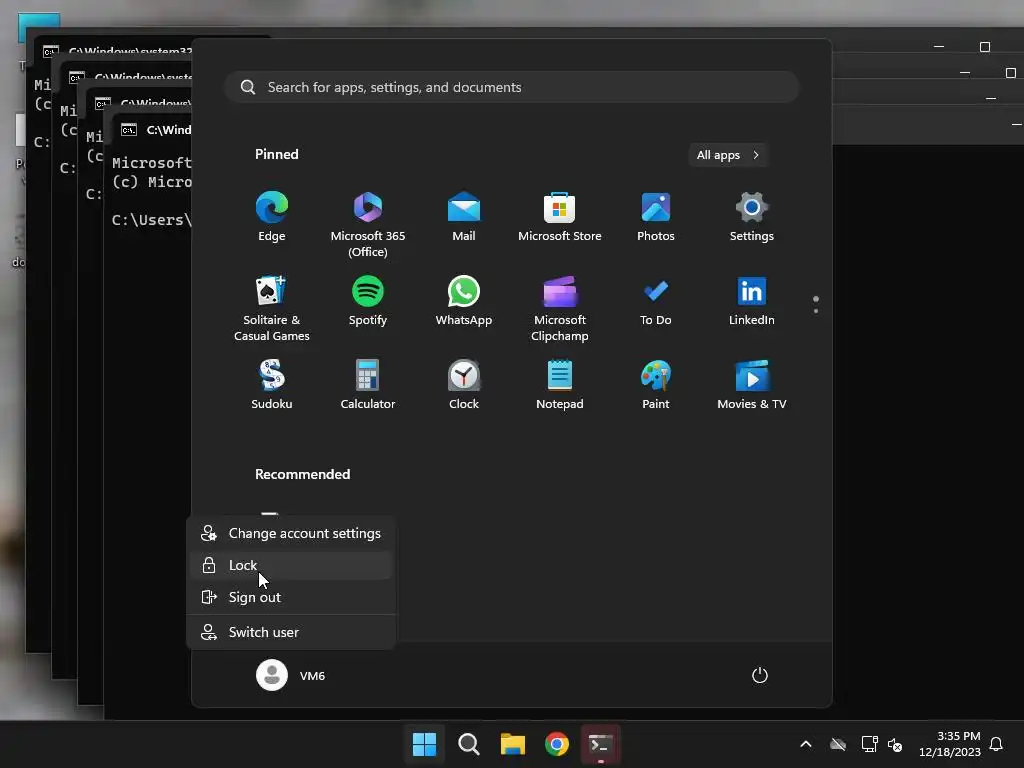Open LinkedIn

pos(752,301)
